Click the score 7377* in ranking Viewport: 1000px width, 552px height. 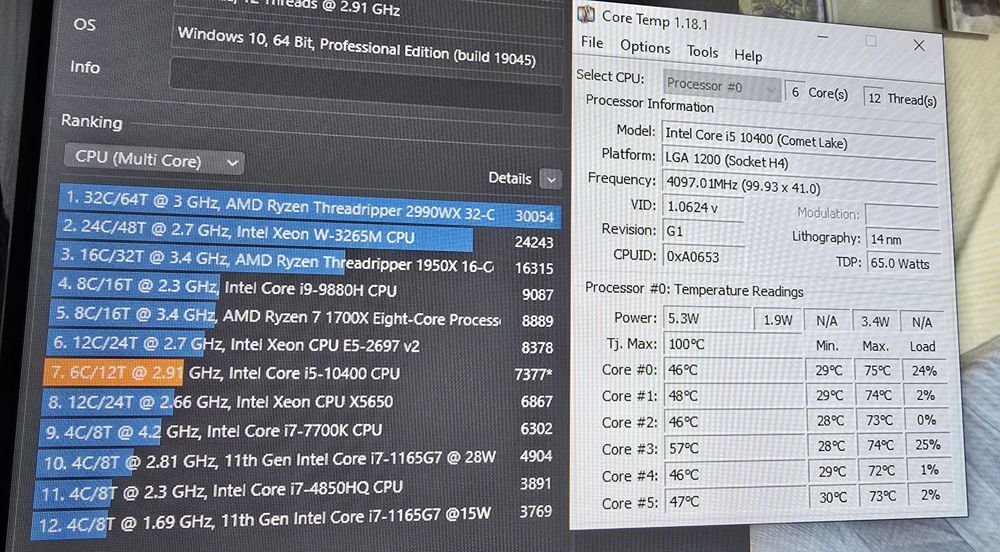pos(532,374)
